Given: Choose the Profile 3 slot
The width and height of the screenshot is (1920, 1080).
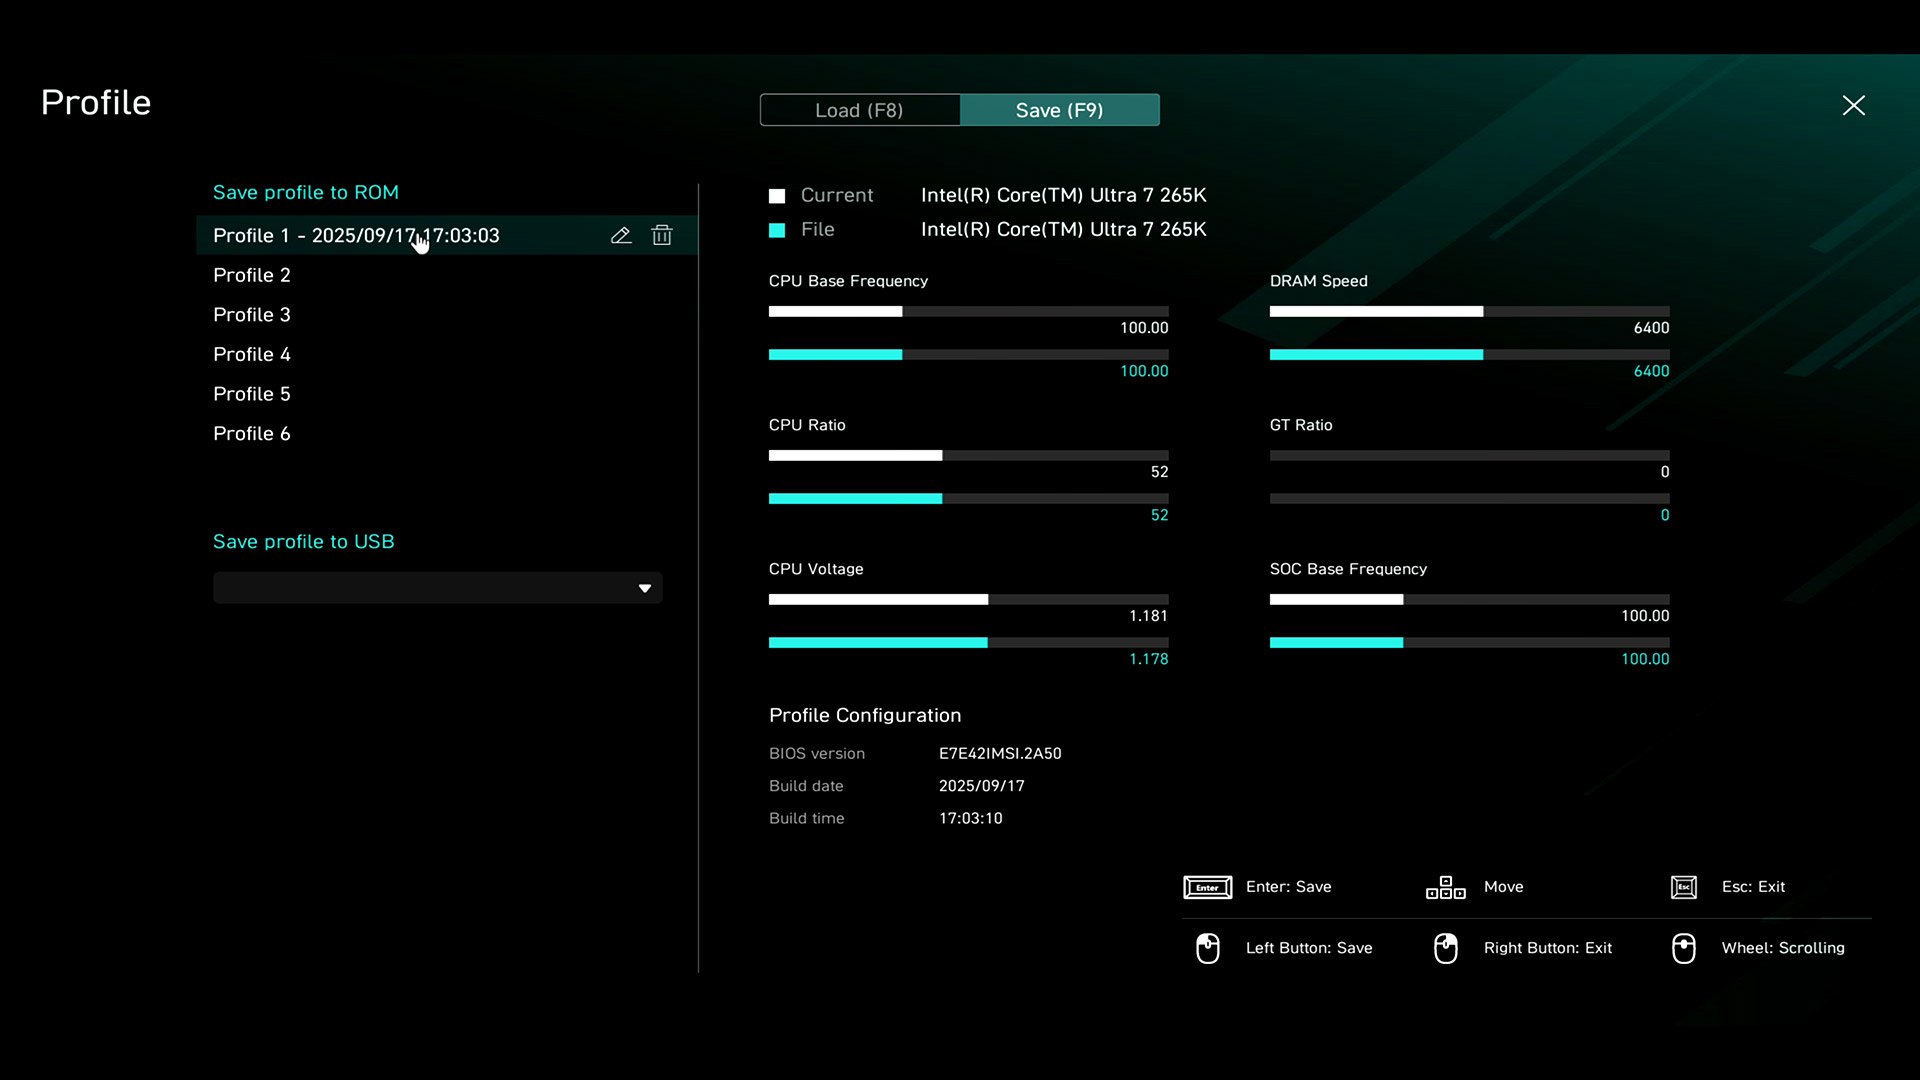Looking at the screenshot, I should (252, 315).
